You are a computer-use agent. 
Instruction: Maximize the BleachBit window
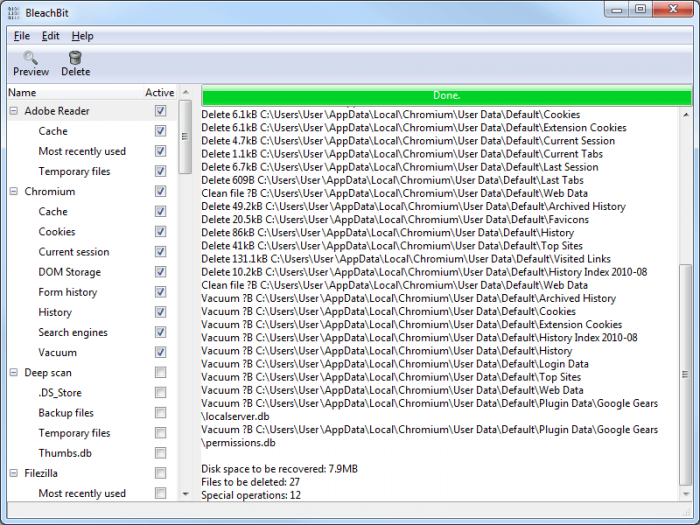tap(640, 9)
